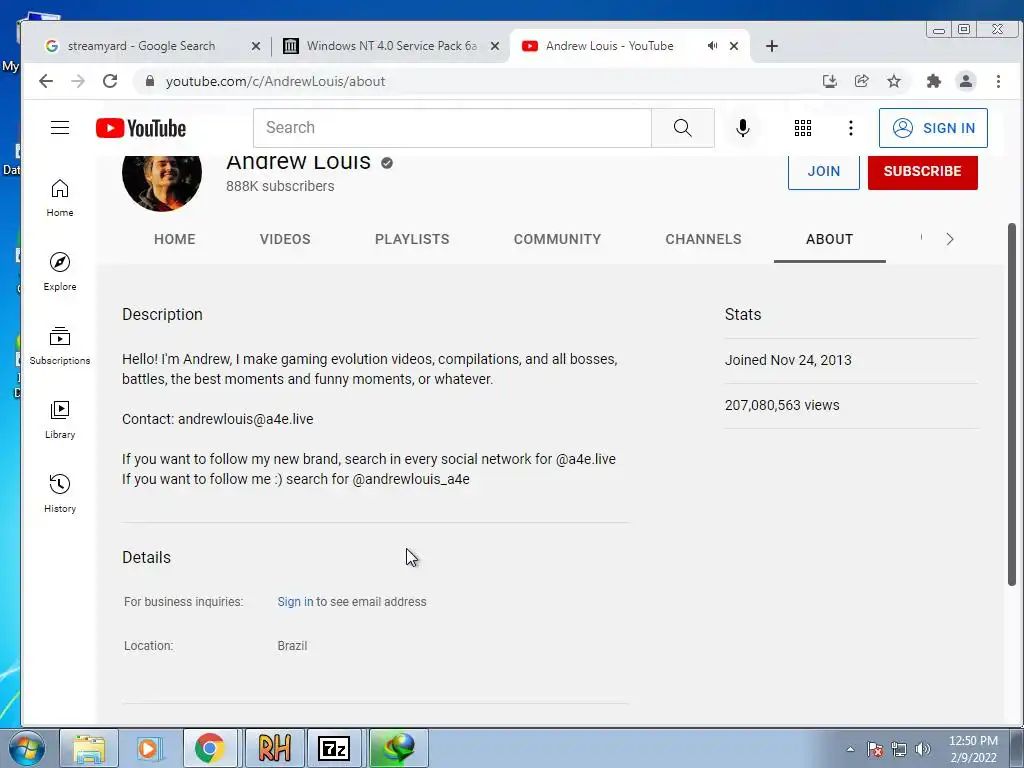The height and width of the screenshot is (768, 1024).
Task: Open the RH program in the taskbar
Action: pos(274,748)
